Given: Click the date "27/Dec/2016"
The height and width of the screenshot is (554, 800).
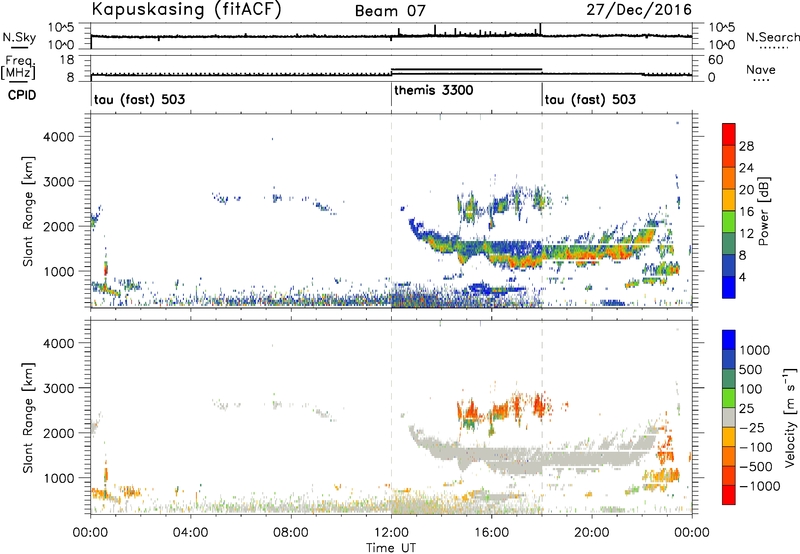Looking at the screenshot, I should 639,10.
